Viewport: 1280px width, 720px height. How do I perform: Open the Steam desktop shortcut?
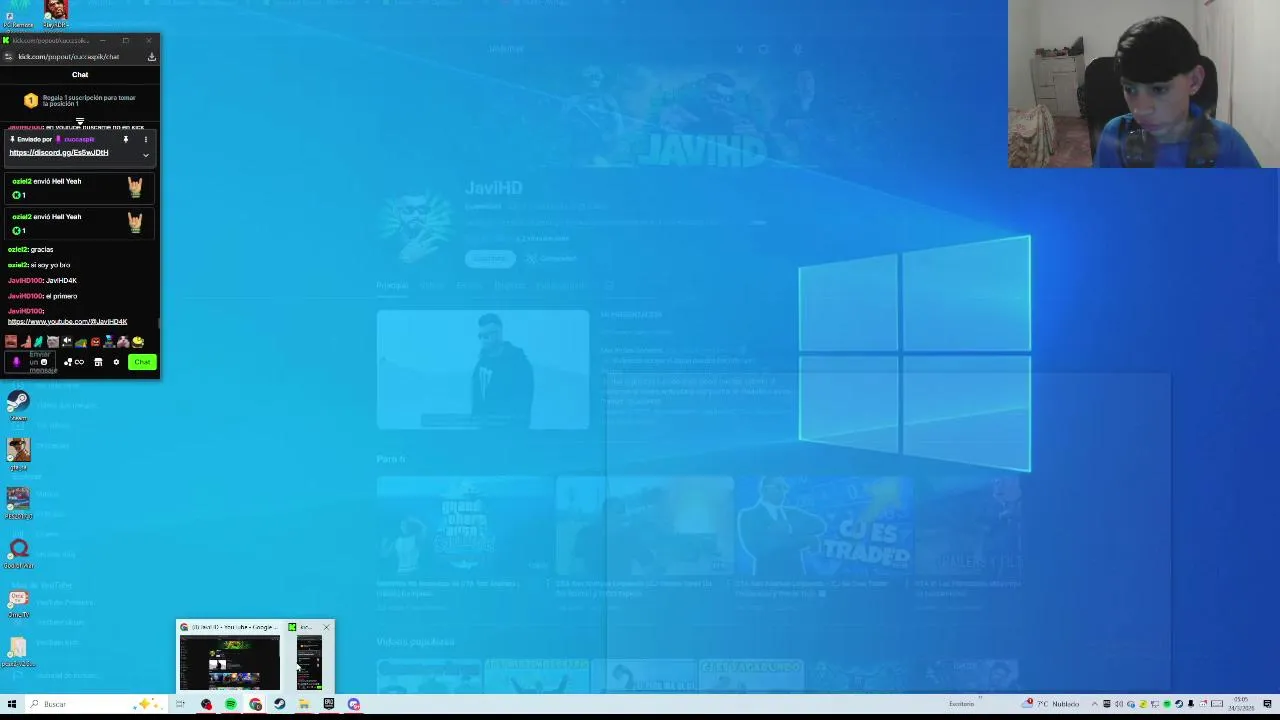18,406
